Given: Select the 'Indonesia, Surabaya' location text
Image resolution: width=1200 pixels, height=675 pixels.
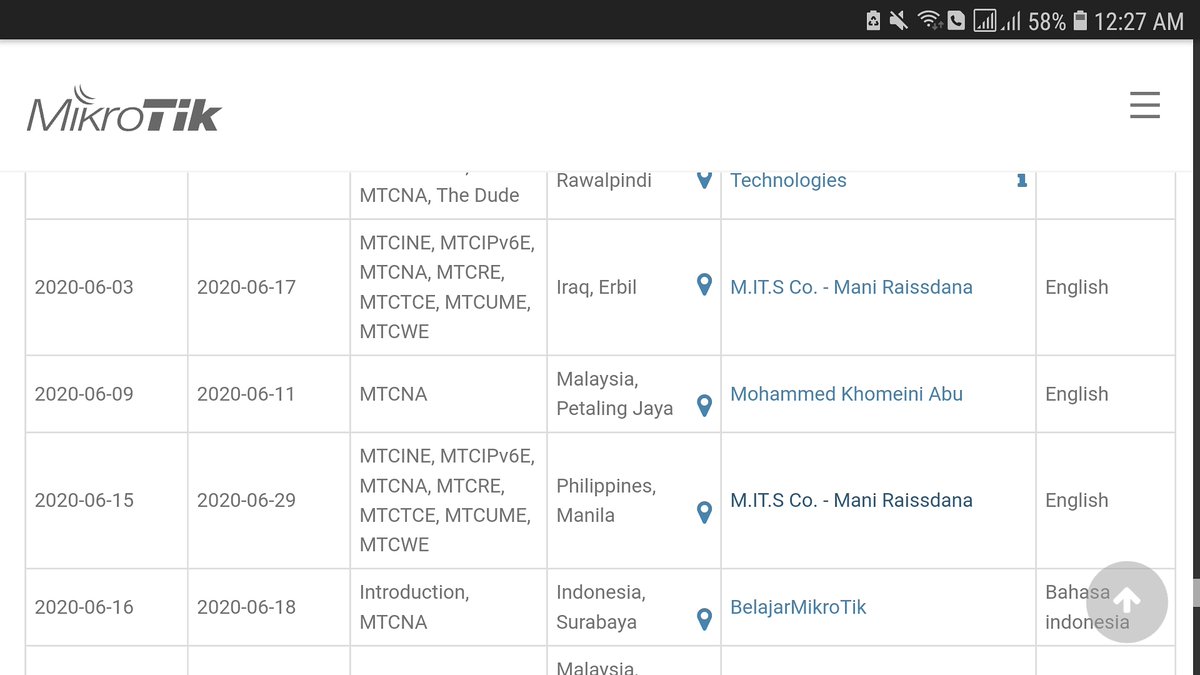Looking at the screenshot, I should [x=601, y=607].
